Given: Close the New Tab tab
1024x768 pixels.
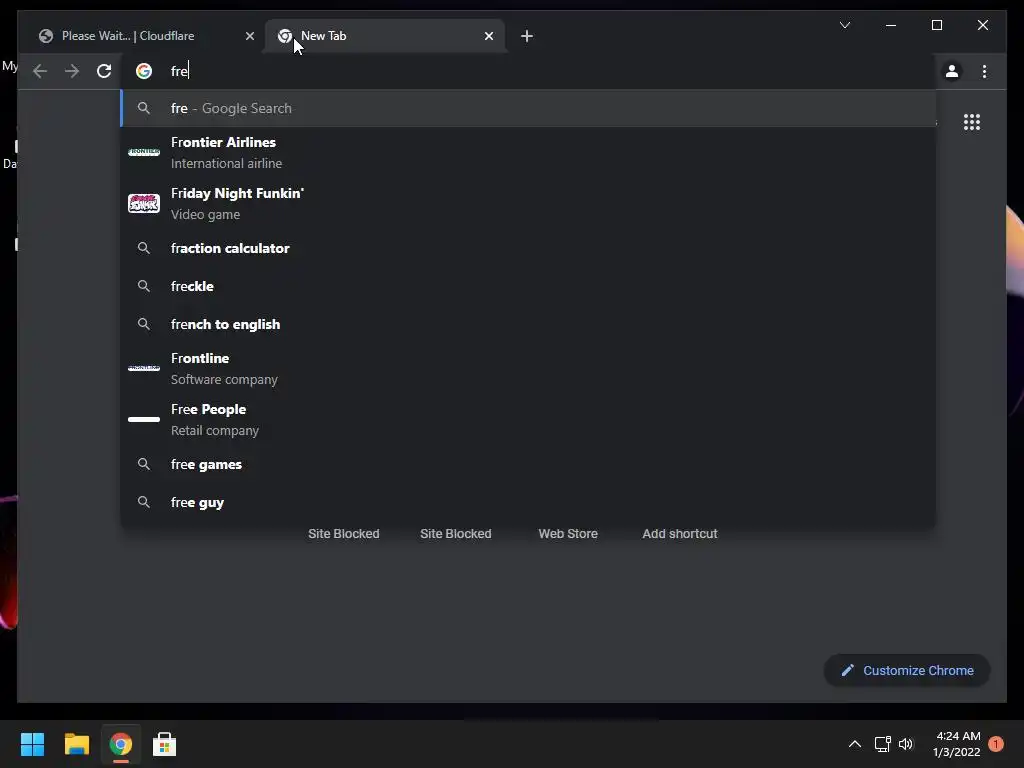Looking at the screenshot, I should [488, 36].
